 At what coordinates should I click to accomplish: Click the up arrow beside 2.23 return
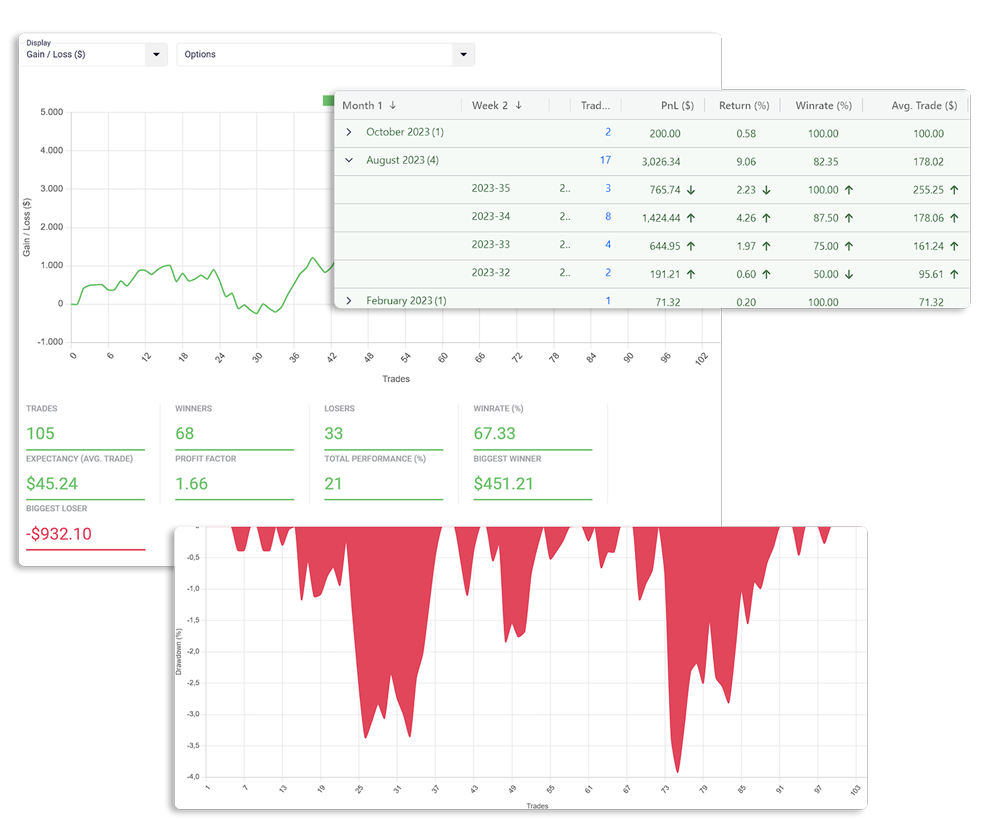point(766,188)
